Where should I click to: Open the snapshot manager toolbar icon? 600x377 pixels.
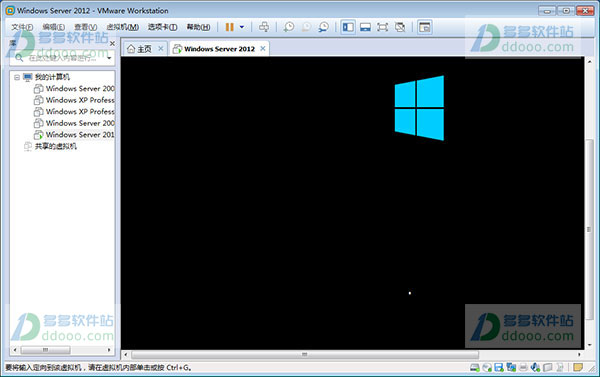(x=324, y=27)
